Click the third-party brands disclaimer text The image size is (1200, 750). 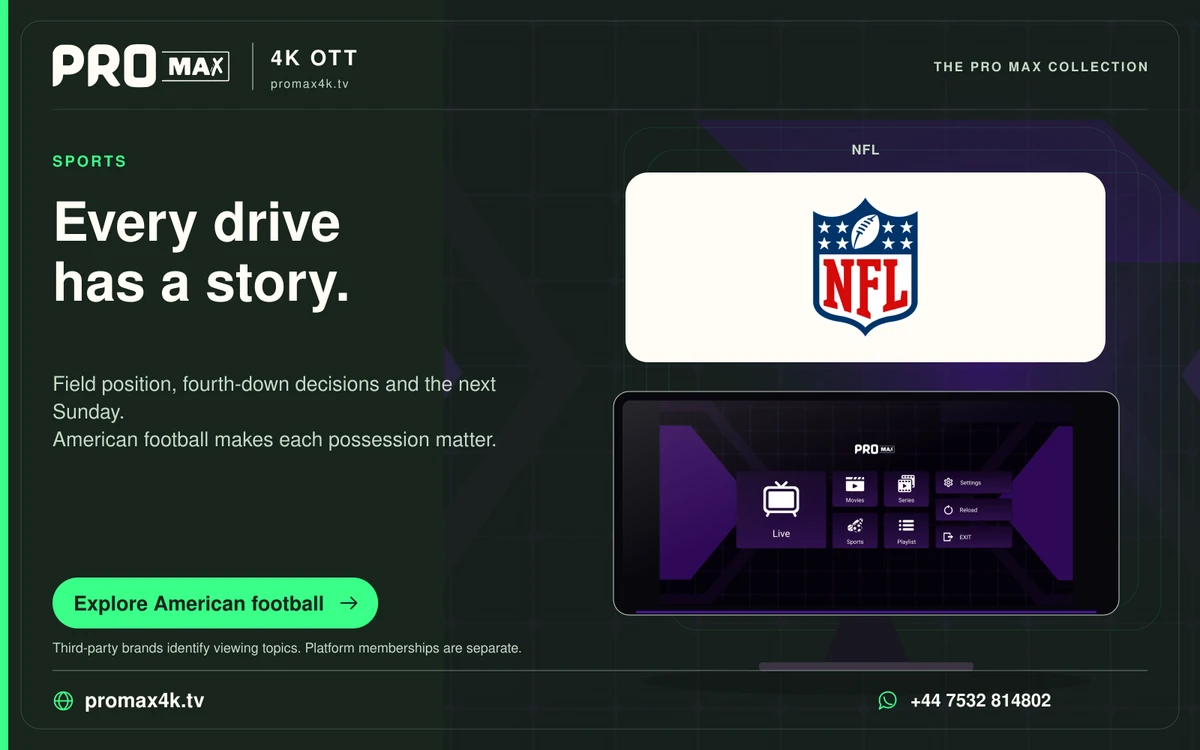coord(287,648)
